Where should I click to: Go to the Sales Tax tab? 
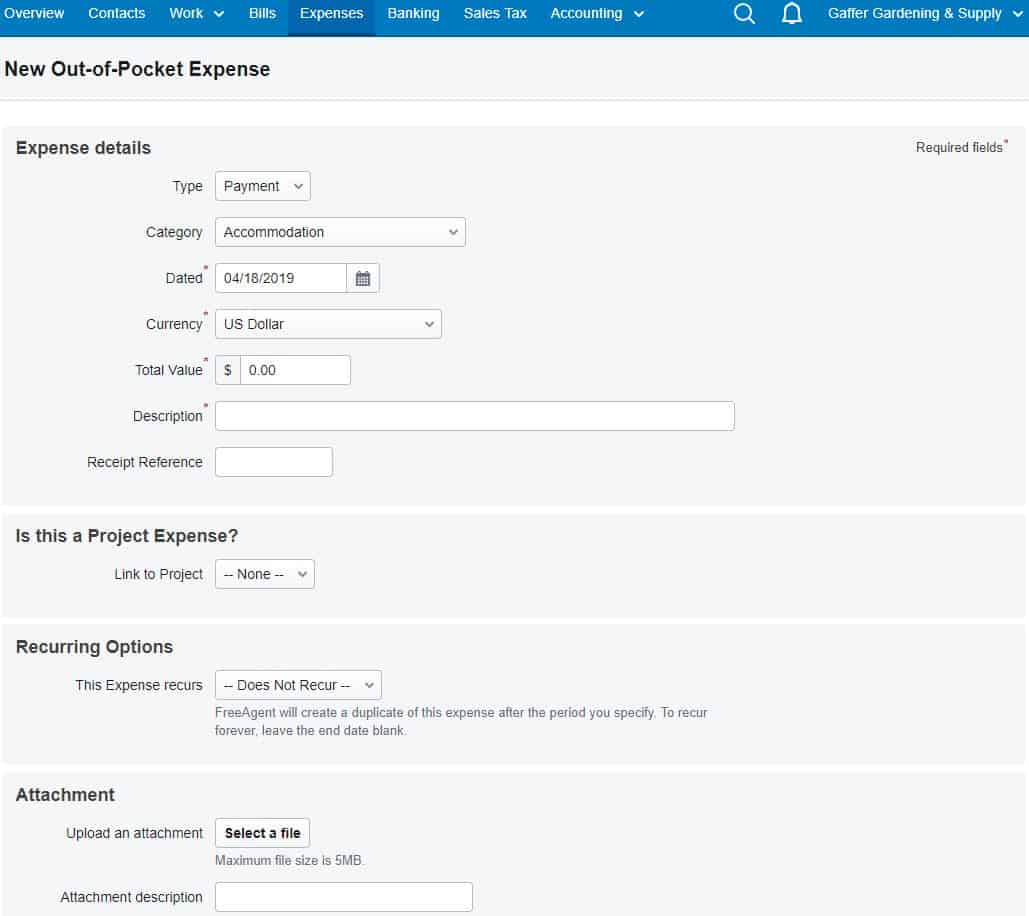(495, 13)
